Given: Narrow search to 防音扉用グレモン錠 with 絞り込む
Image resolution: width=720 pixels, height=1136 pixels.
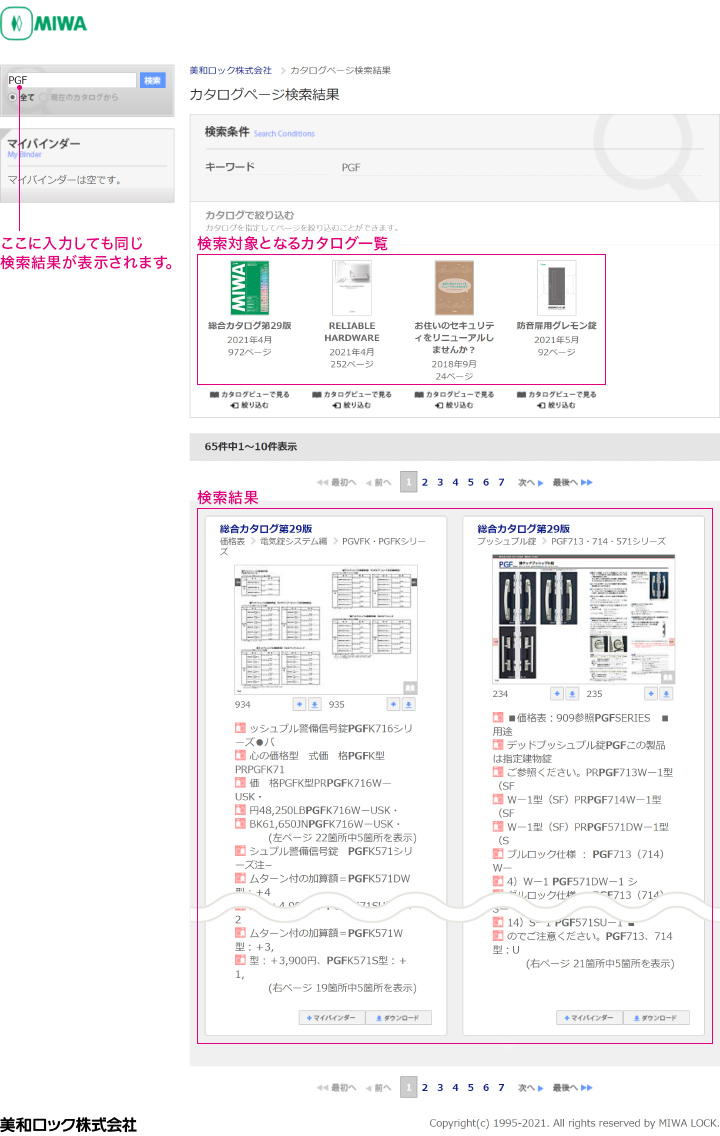Looking at the screenshot, I should point(556,405).
